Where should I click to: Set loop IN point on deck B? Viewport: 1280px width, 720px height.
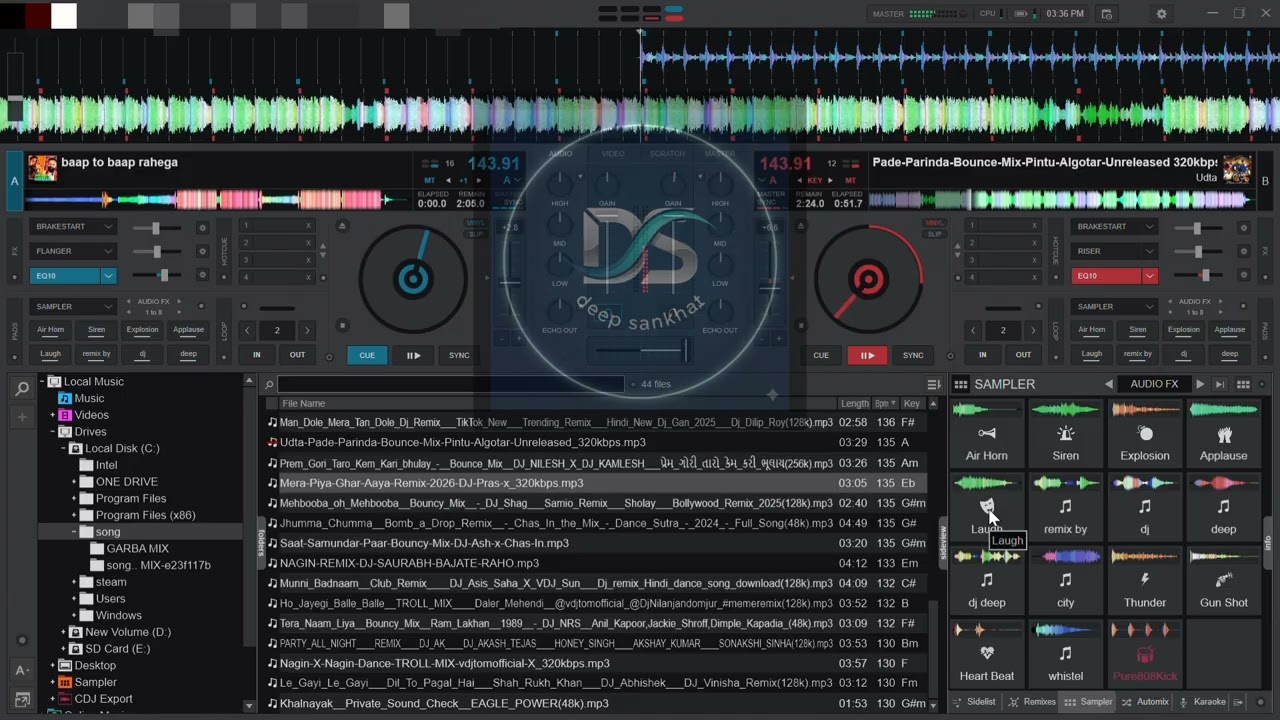coord(983,355)
